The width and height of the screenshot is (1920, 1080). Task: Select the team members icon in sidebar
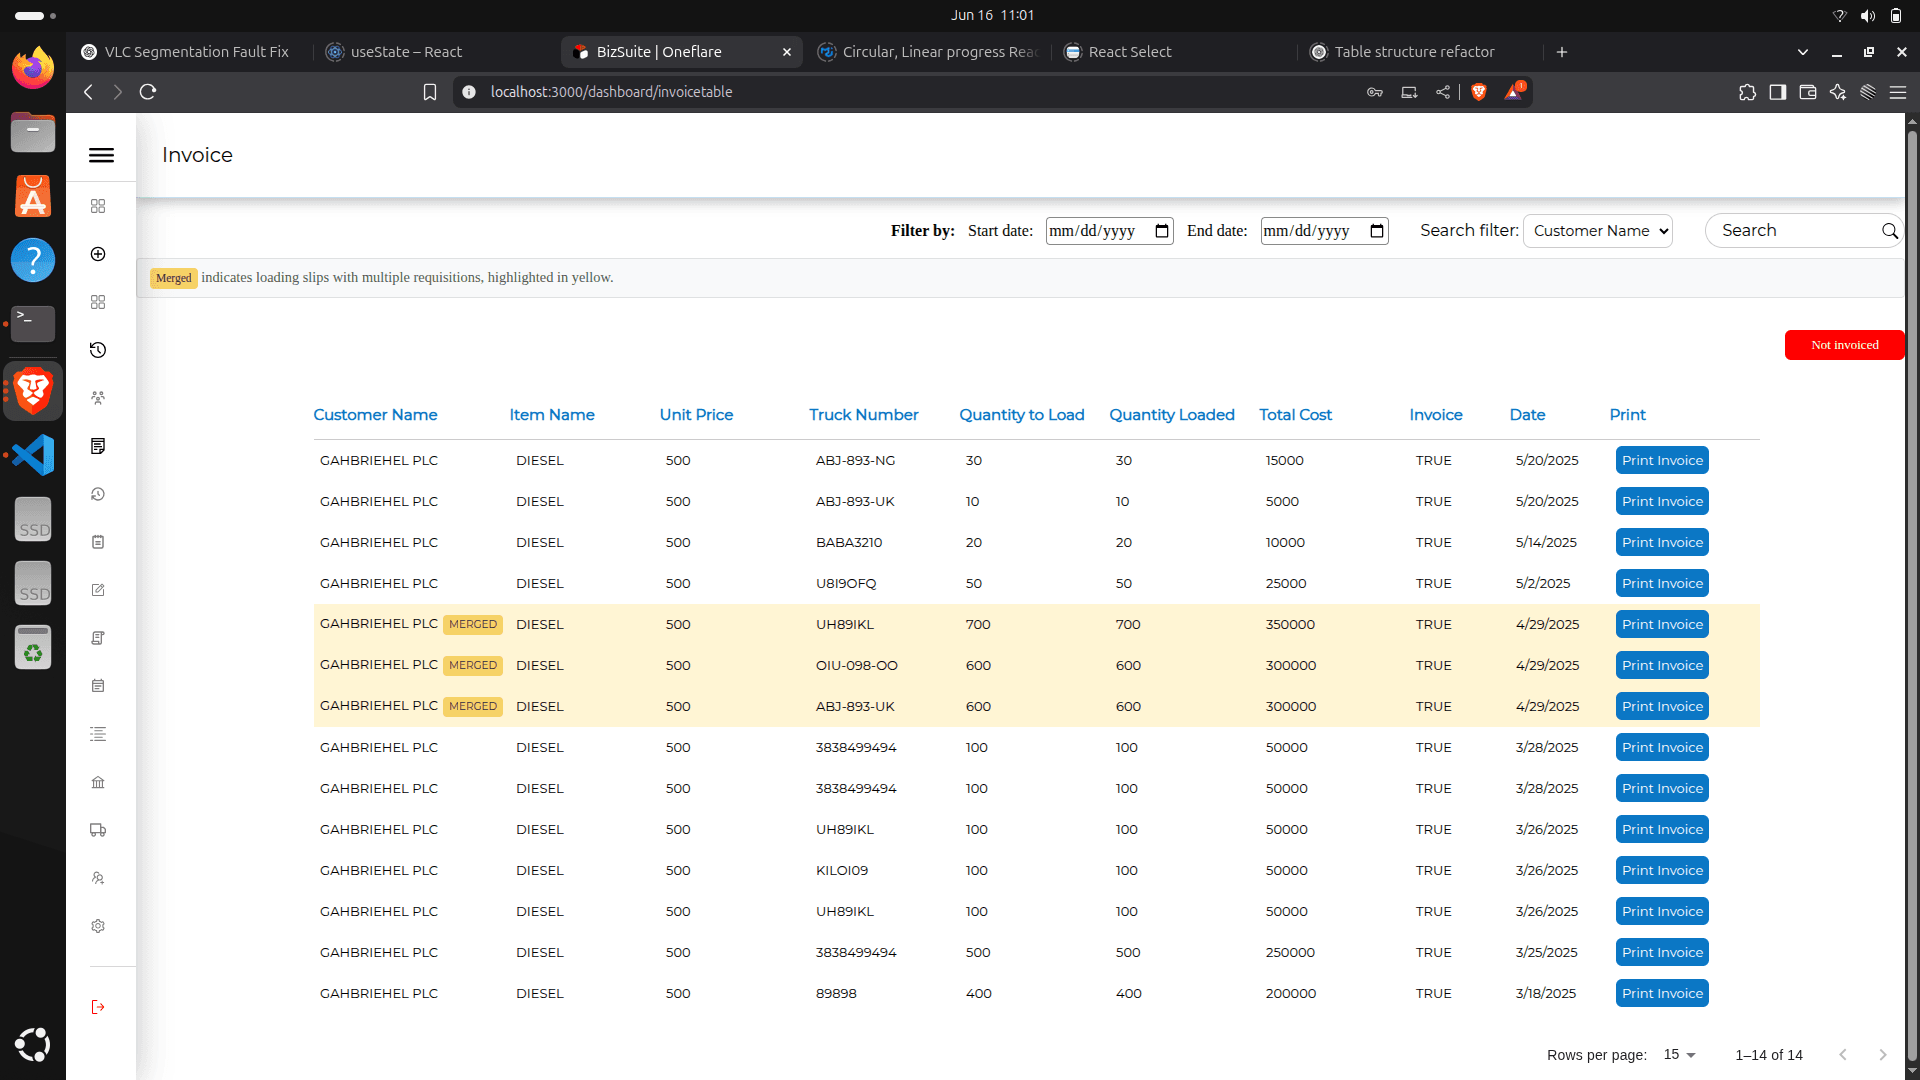point(97,398)
